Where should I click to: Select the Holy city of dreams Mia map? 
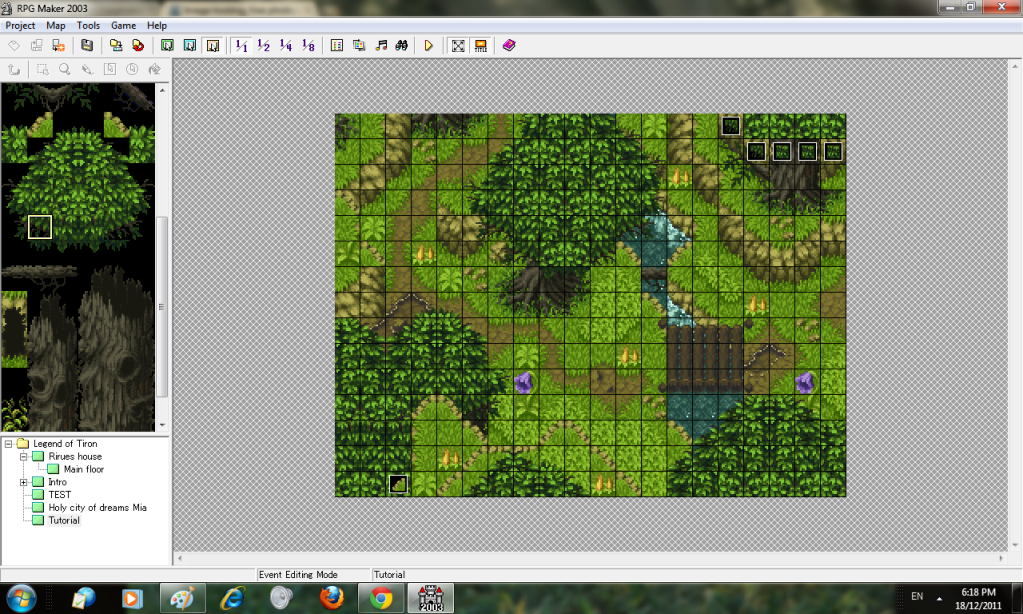97,508
